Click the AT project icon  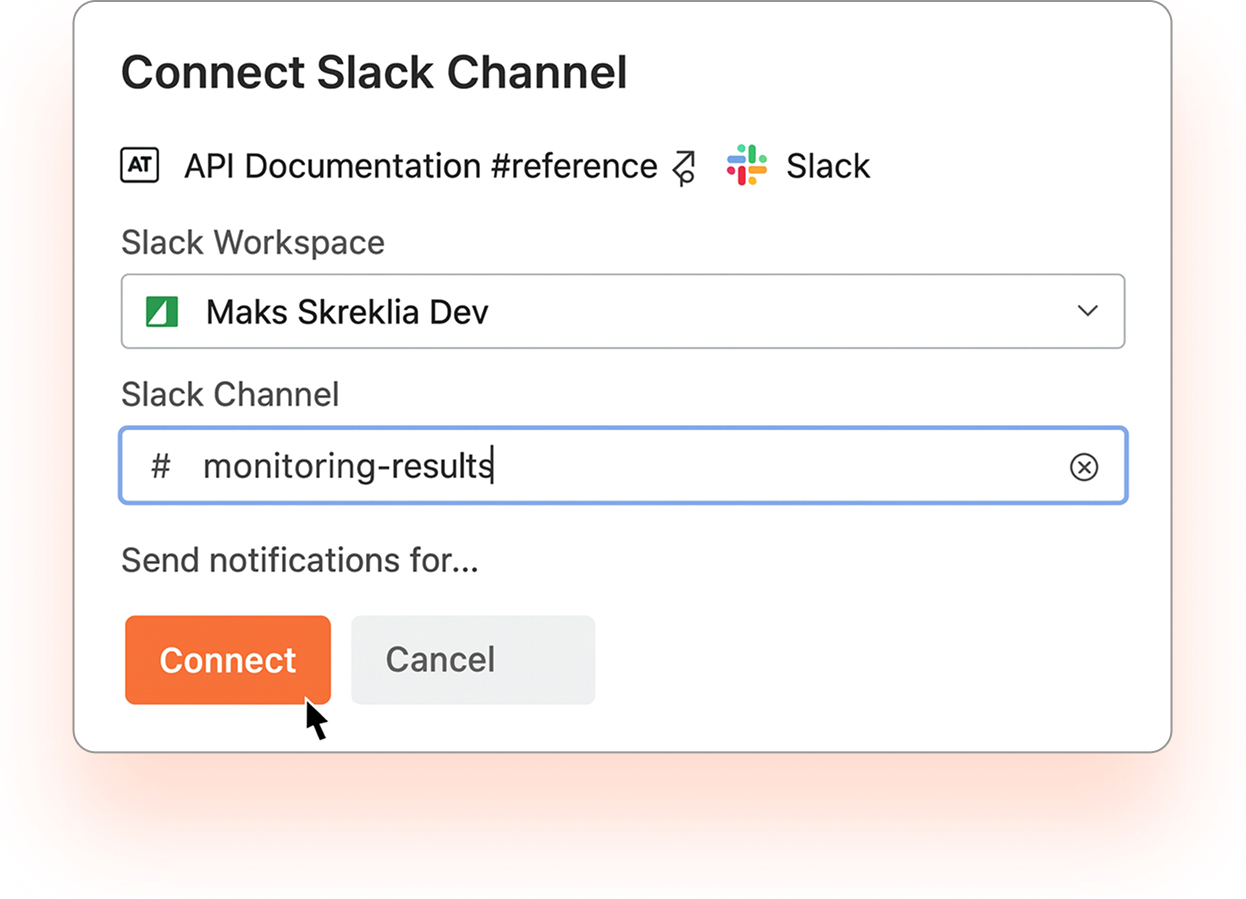tap(140, 165)
